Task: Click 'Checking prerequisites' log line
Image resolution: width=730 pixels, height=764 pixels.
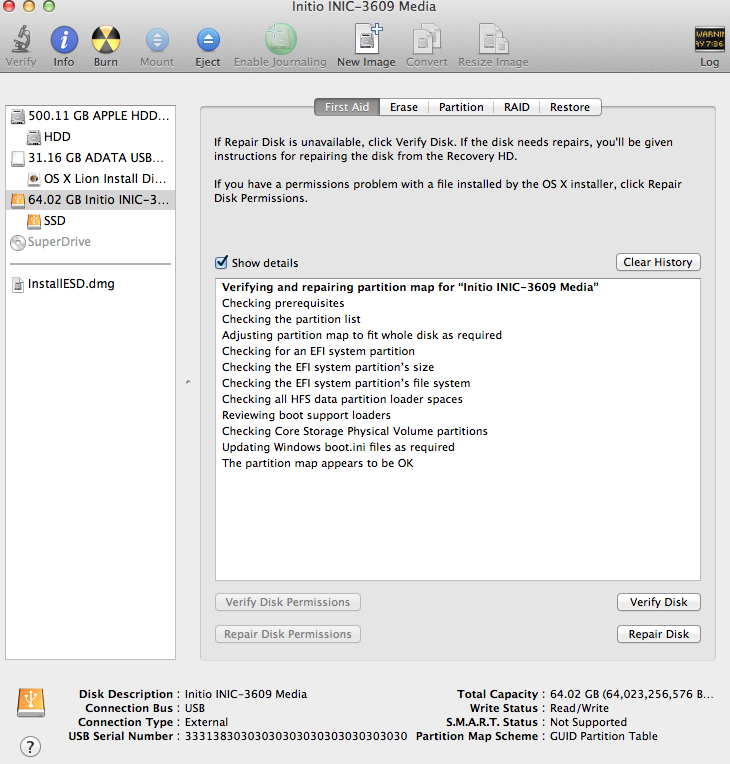Action: (x=283, y=303)
